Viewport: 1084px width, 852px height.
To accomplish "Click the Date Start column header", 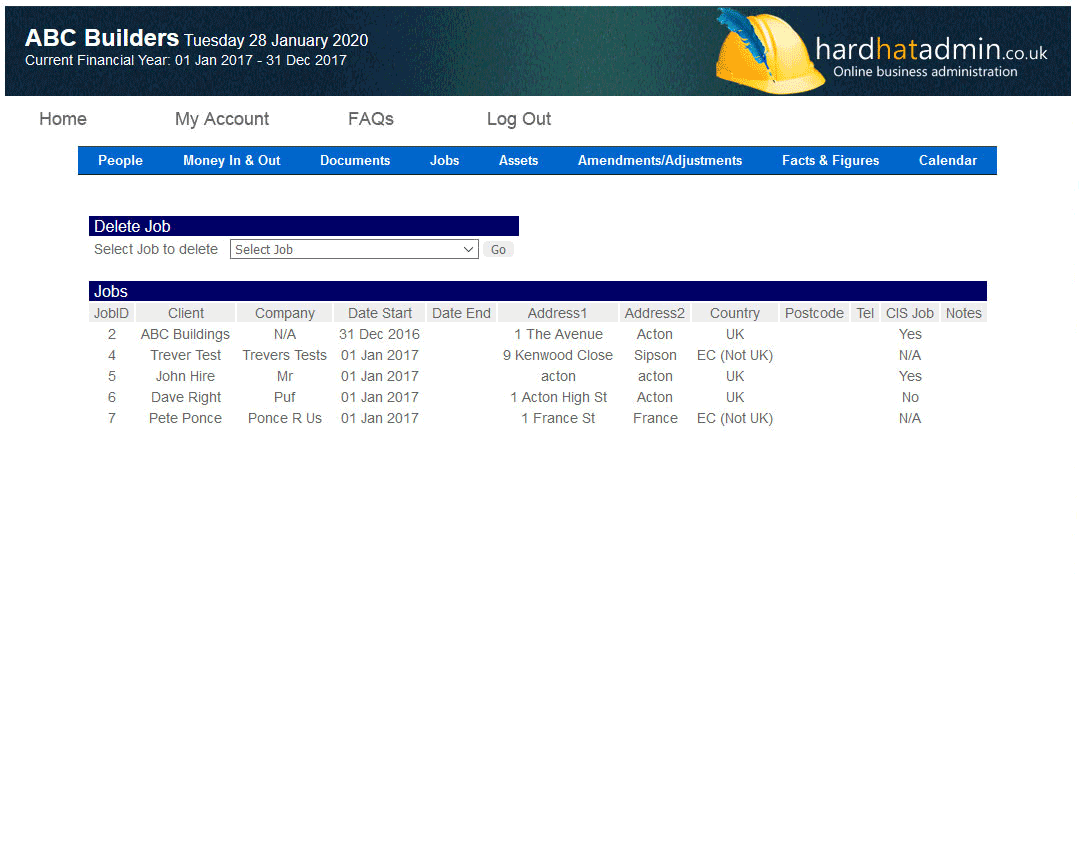I will point(380,313).
